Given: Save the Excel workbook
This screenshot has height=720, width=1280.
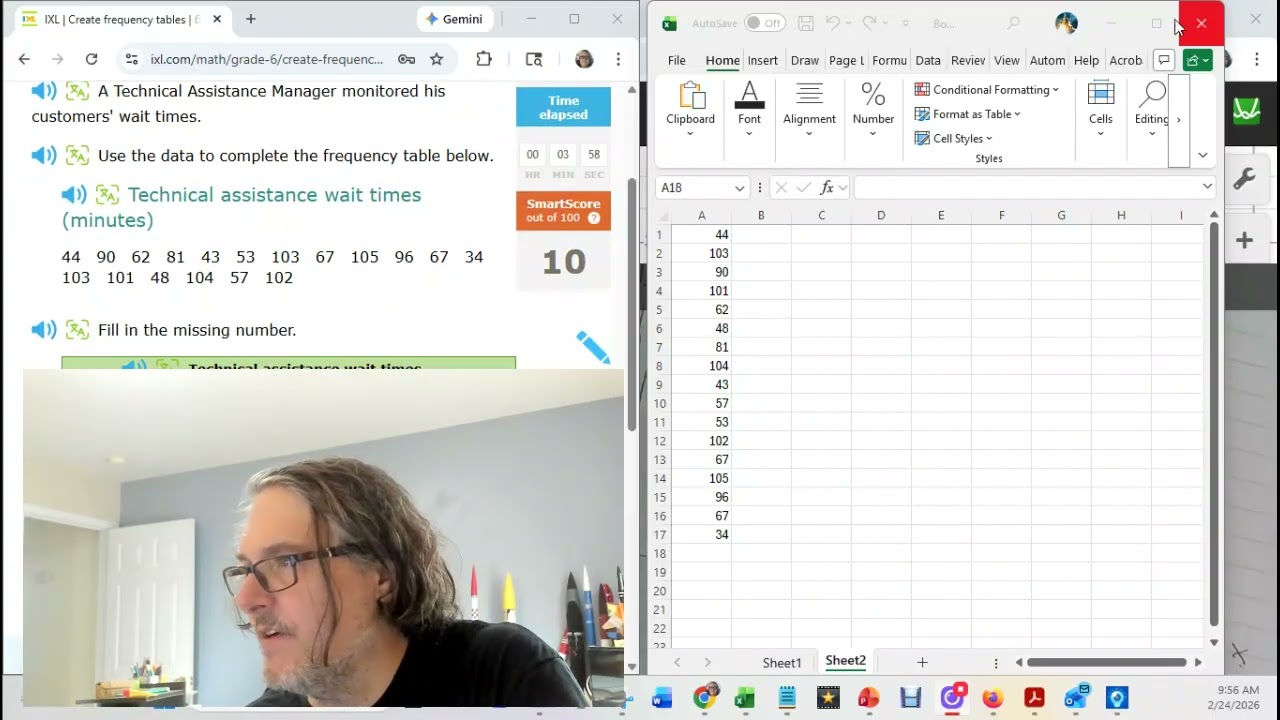Looking at the screenshot, I should 806,23.
